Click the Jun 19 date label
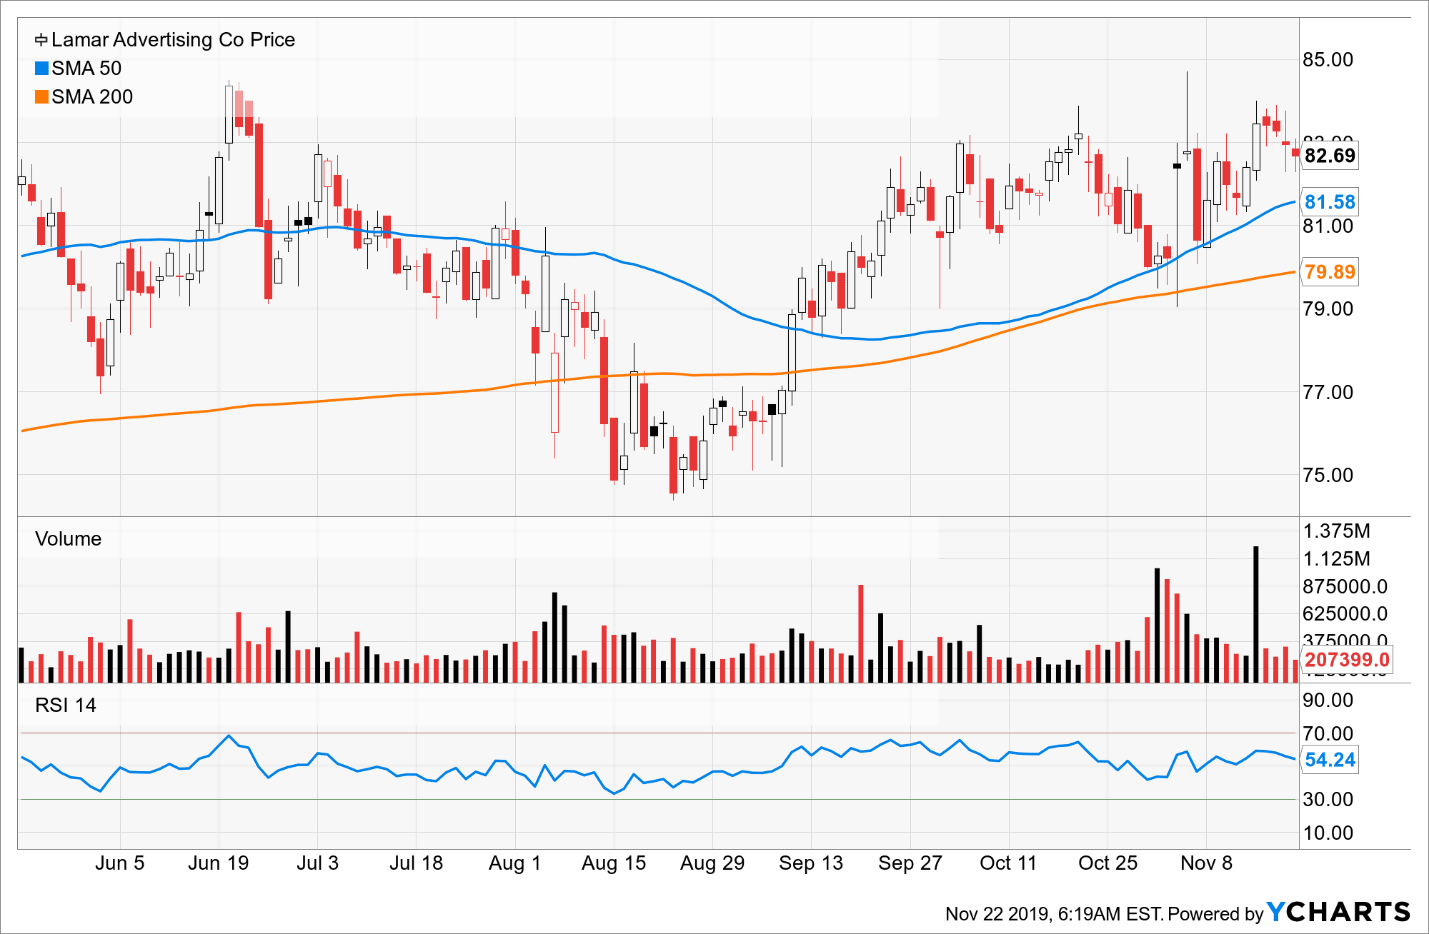 [218, 863]
